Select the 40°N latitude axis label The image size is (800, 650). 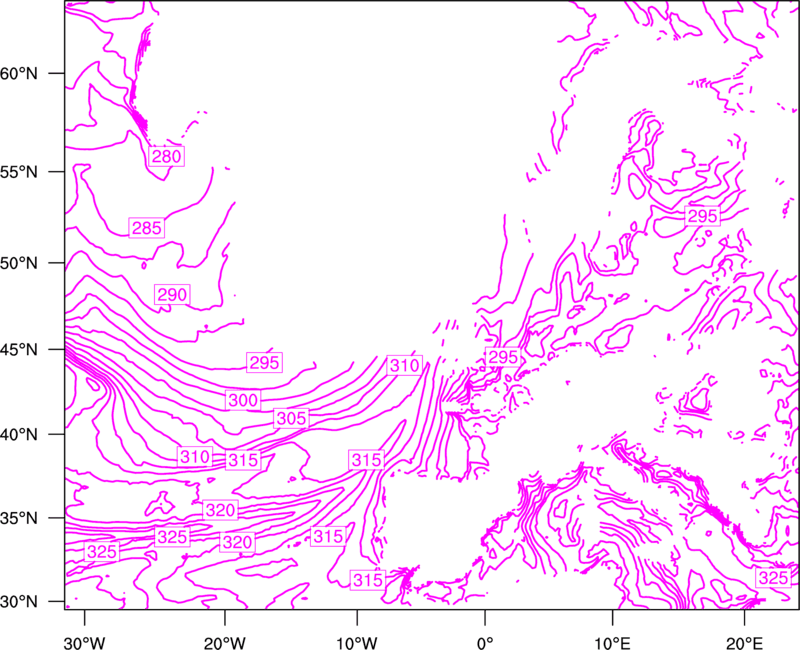click(x=18, y=435)
